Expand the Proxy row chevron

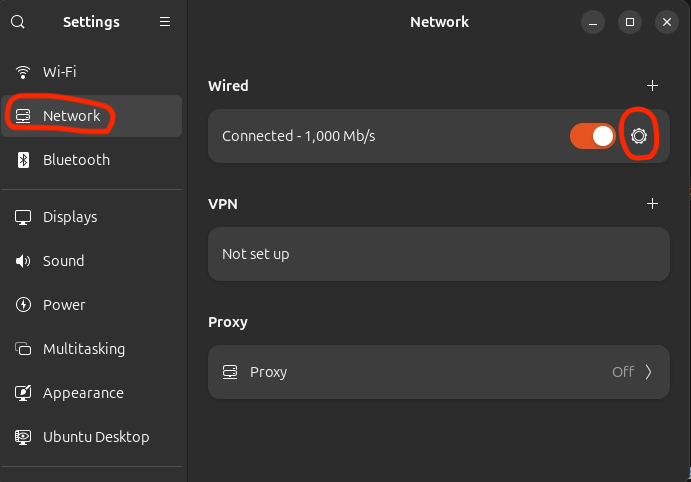(x=648, y=372)
